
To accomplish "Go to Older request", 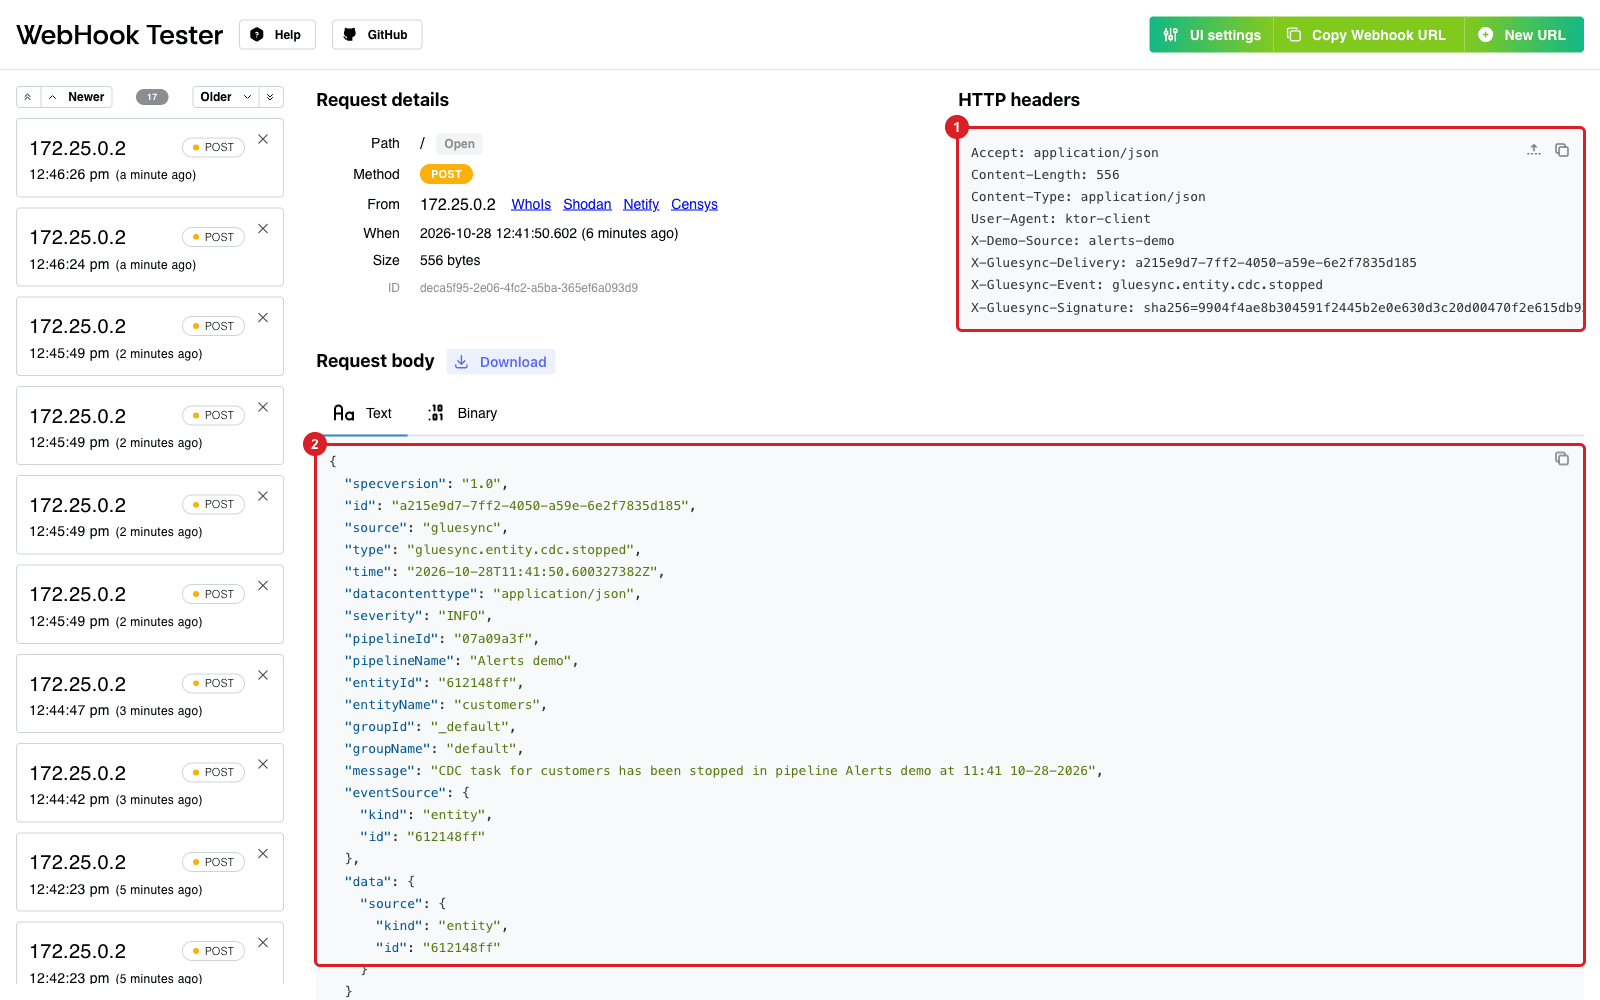I will [226, 97].
